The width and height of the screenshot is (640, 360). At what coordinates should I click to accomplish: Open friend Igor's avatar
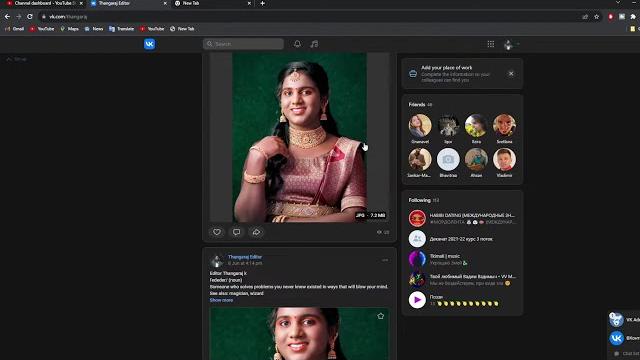(448, 125)
